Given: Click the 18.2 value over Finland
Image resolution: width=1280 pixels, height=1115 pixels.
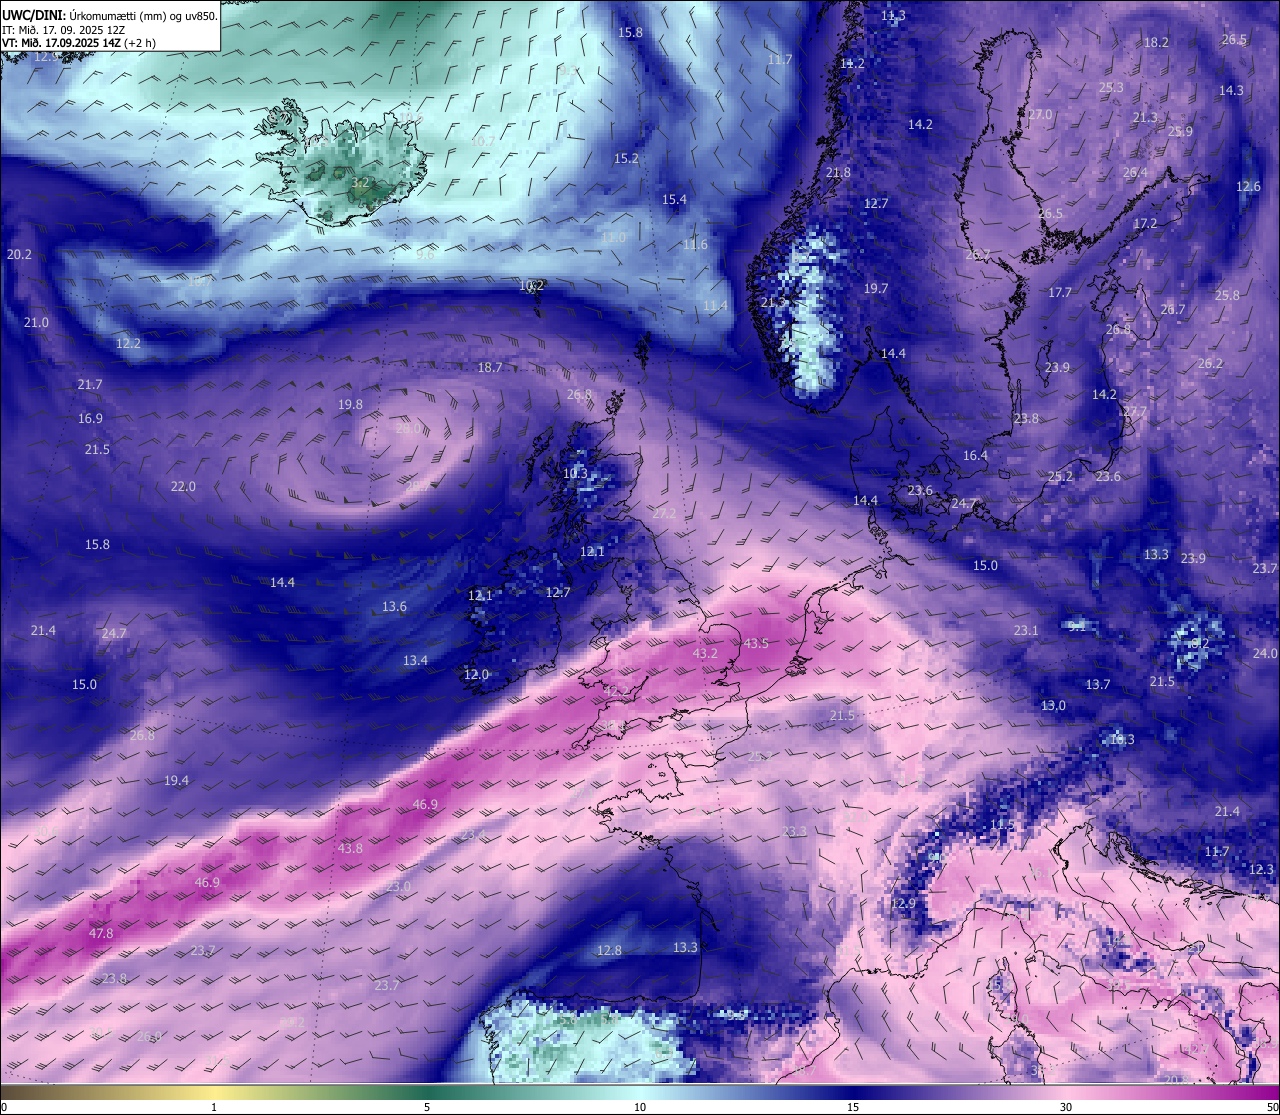Looking at the screenshot, I should tap(1156, 42).
